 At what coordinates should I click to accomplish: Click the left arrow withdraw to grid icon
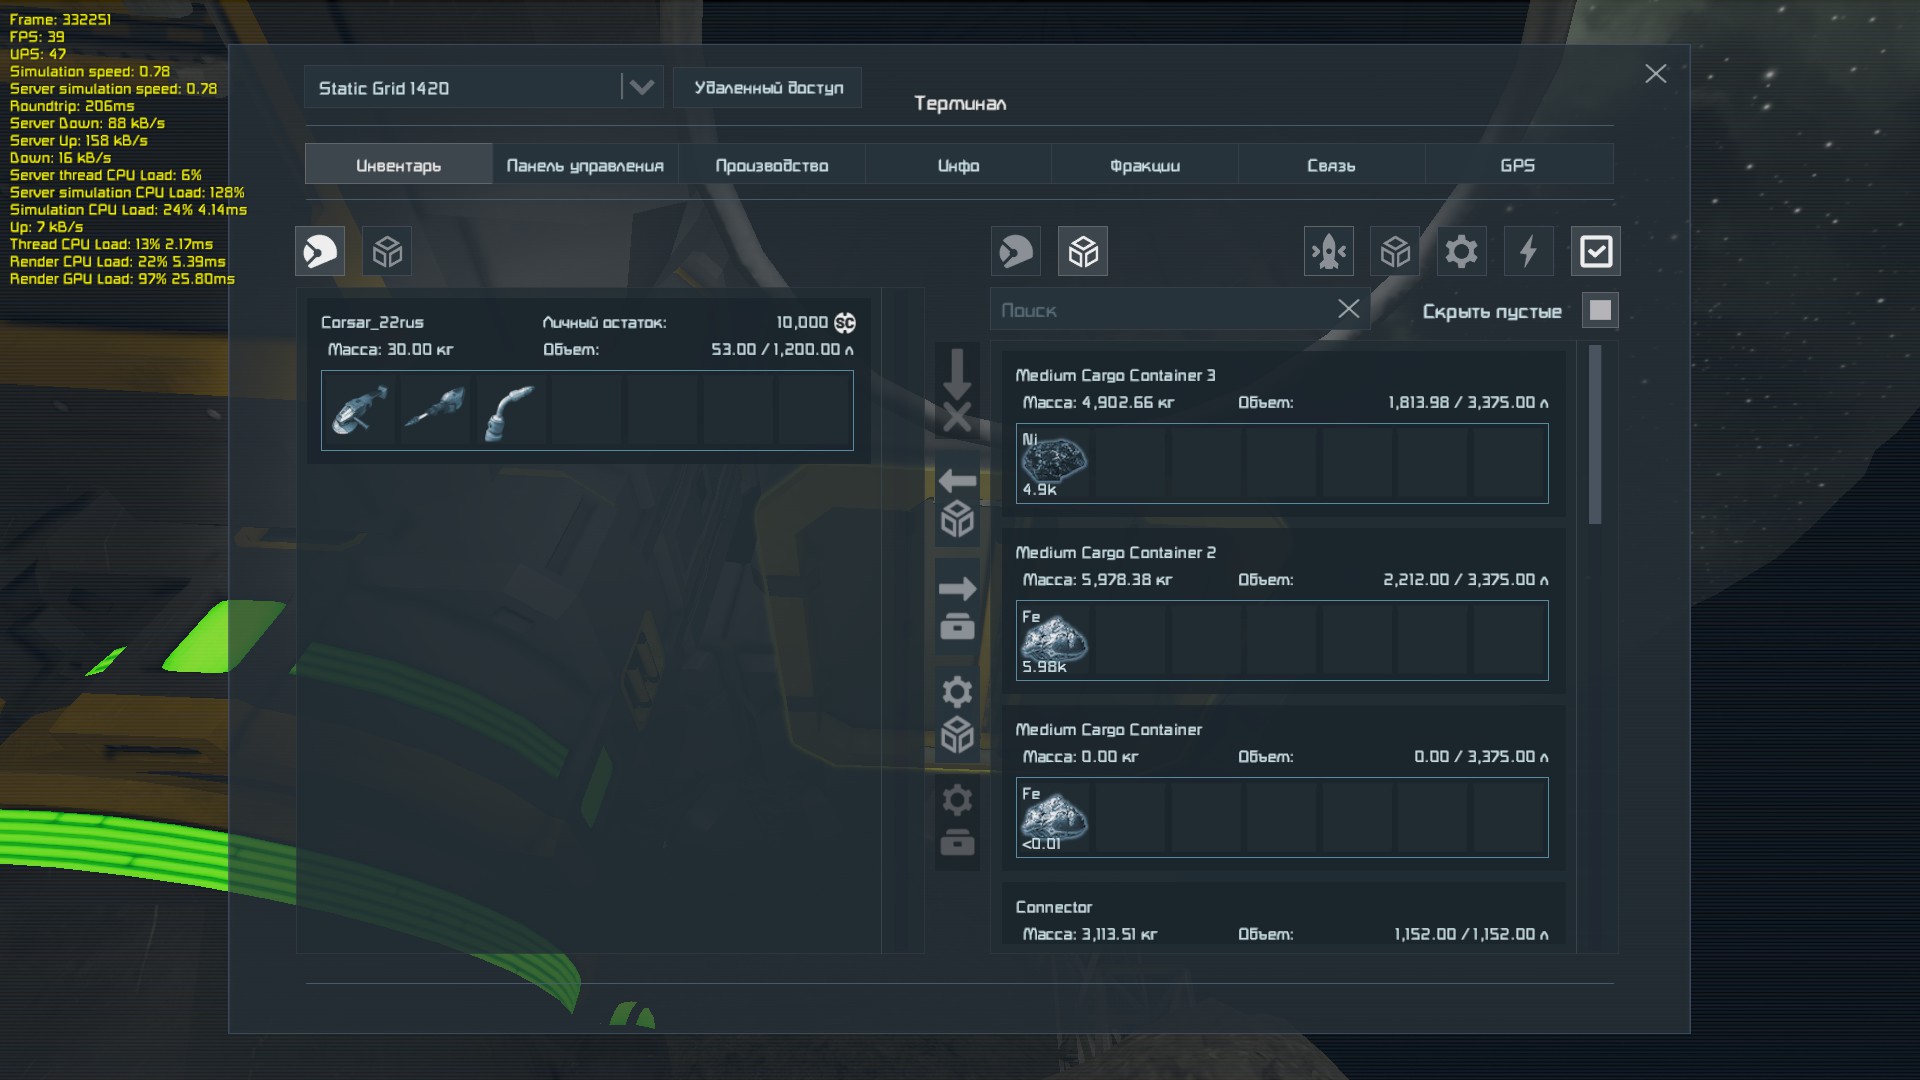957,500
